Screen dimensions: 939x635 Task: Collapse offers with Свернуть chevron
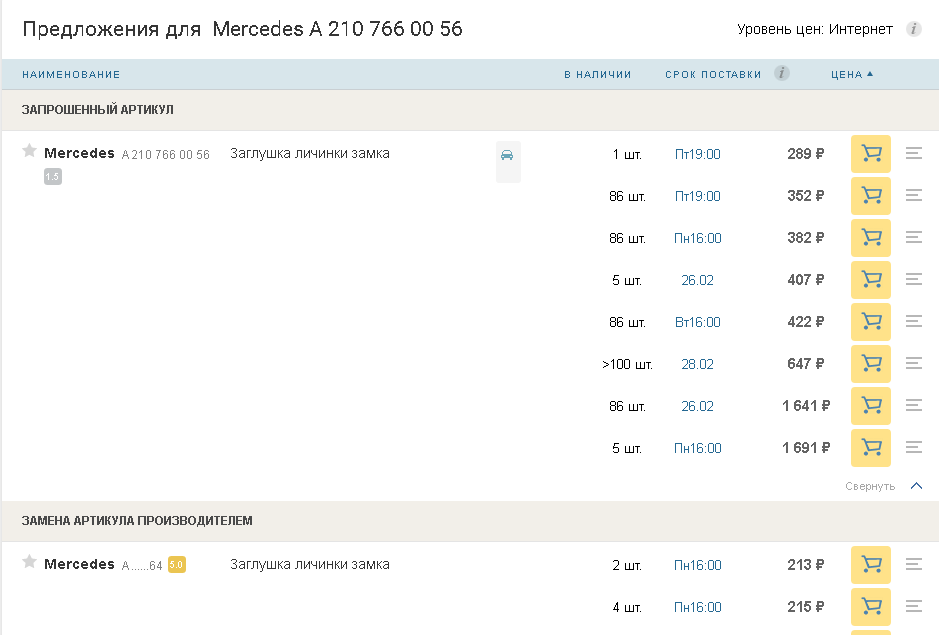click(x=916, y=486)
